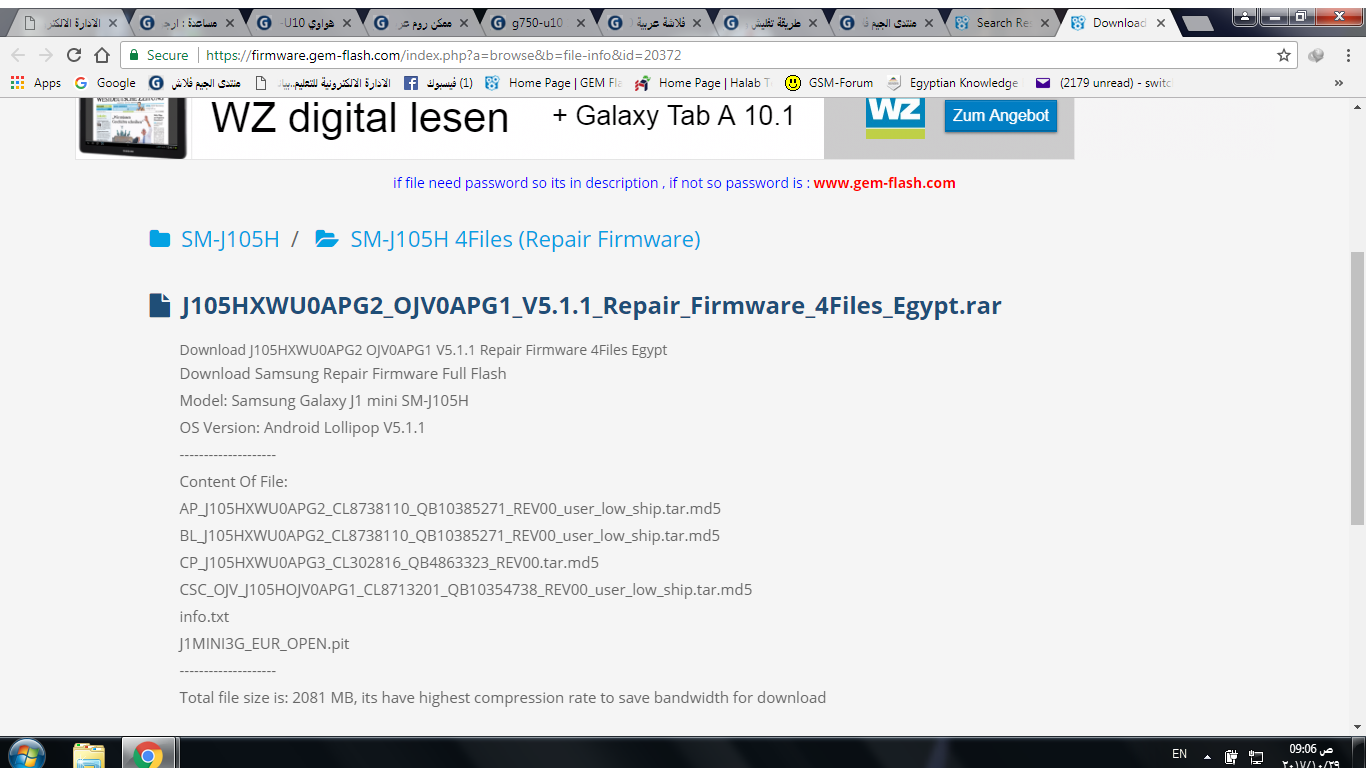
Task: Reload the current page
Action: point(74,56)
